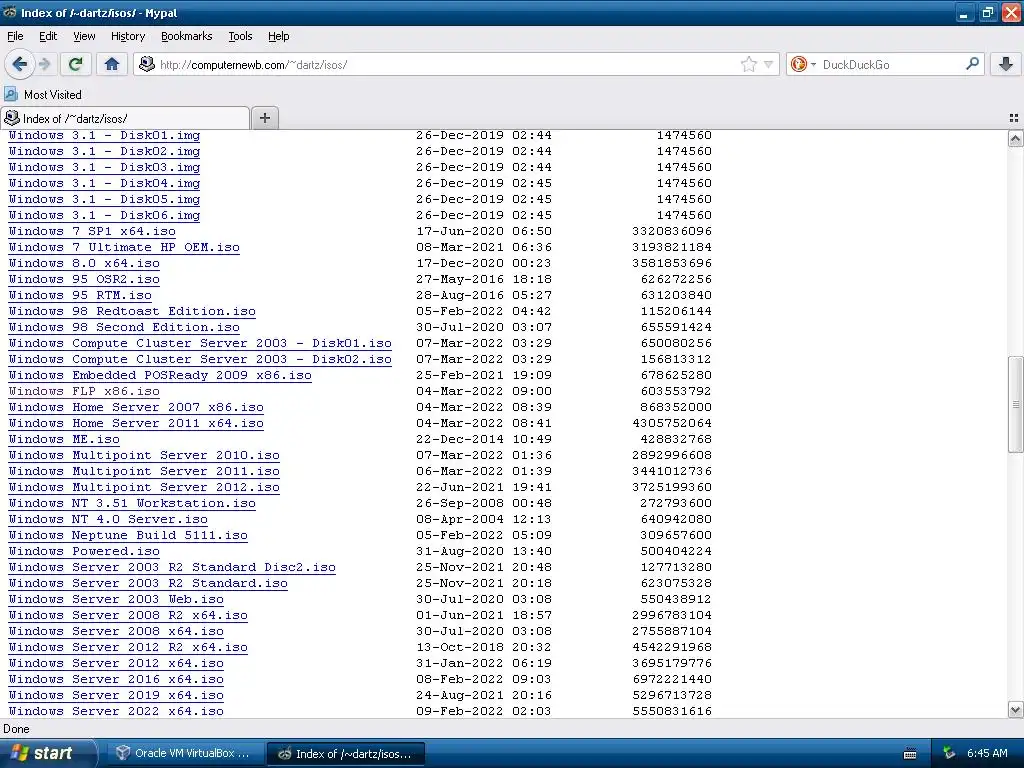Download Windows Server 2016 x64.iso
1024x768 pixels.
coord(116,679)
